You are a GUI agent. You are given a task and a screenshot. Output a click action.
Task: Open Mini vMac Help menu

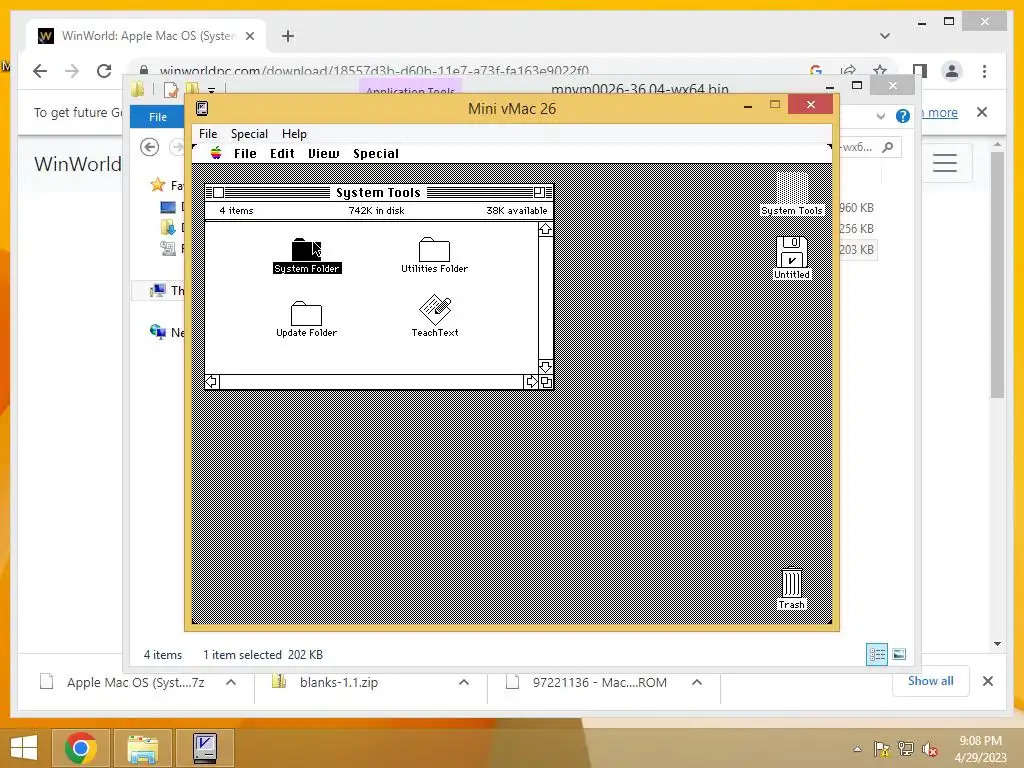click(294, 134)
